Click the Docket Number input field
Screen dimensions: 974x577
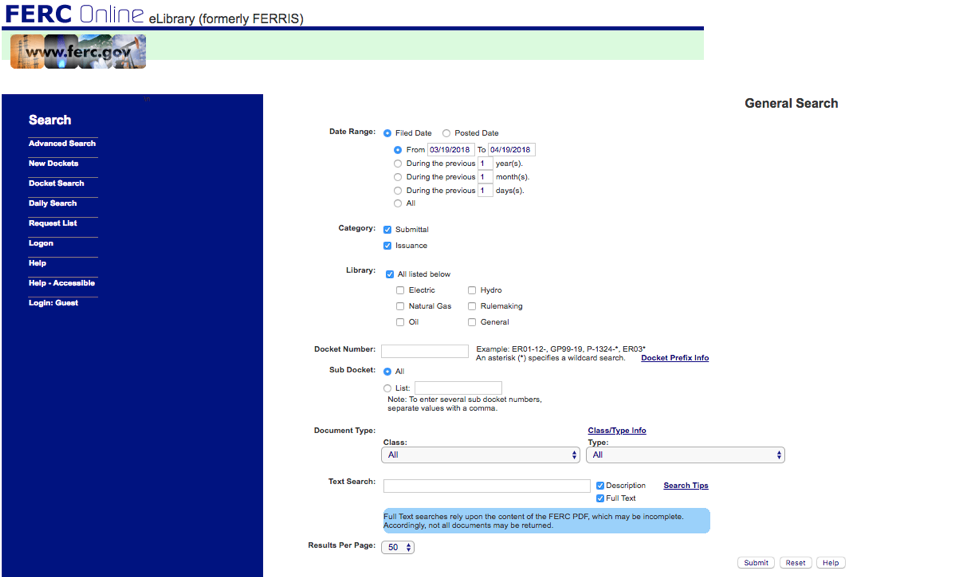pyautogui.click(x=425, y=351)
